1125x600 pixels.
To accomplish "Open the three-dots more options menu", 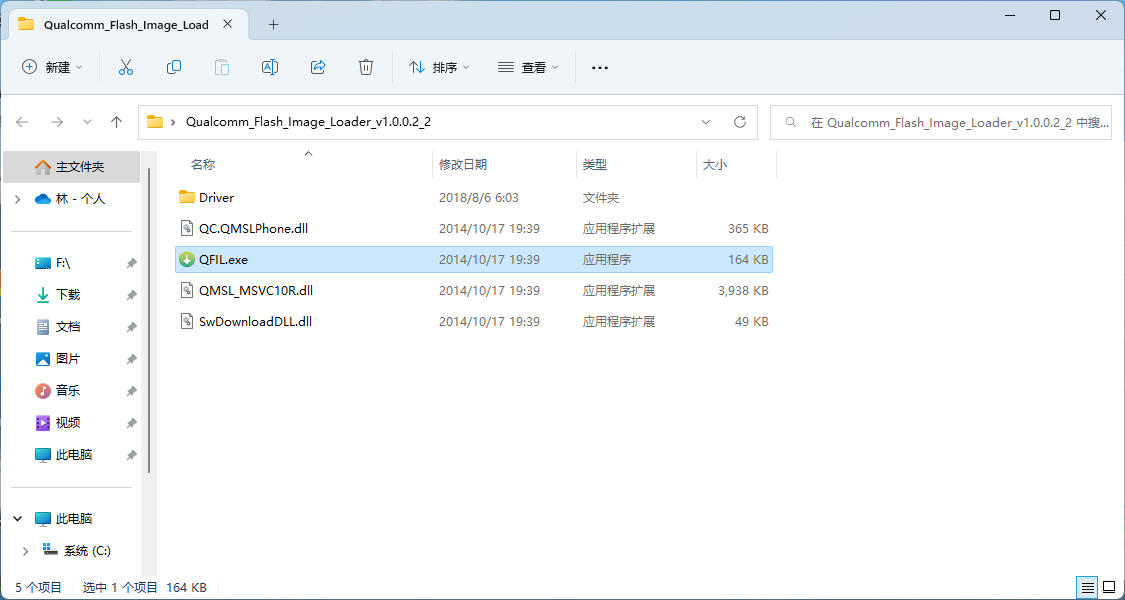I will click(x=600, y=67).
